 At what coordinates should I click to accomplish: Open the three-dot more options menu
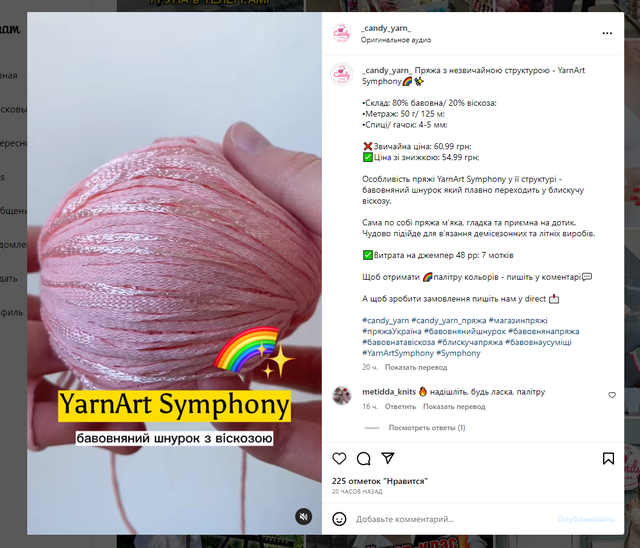pos(607,33)
